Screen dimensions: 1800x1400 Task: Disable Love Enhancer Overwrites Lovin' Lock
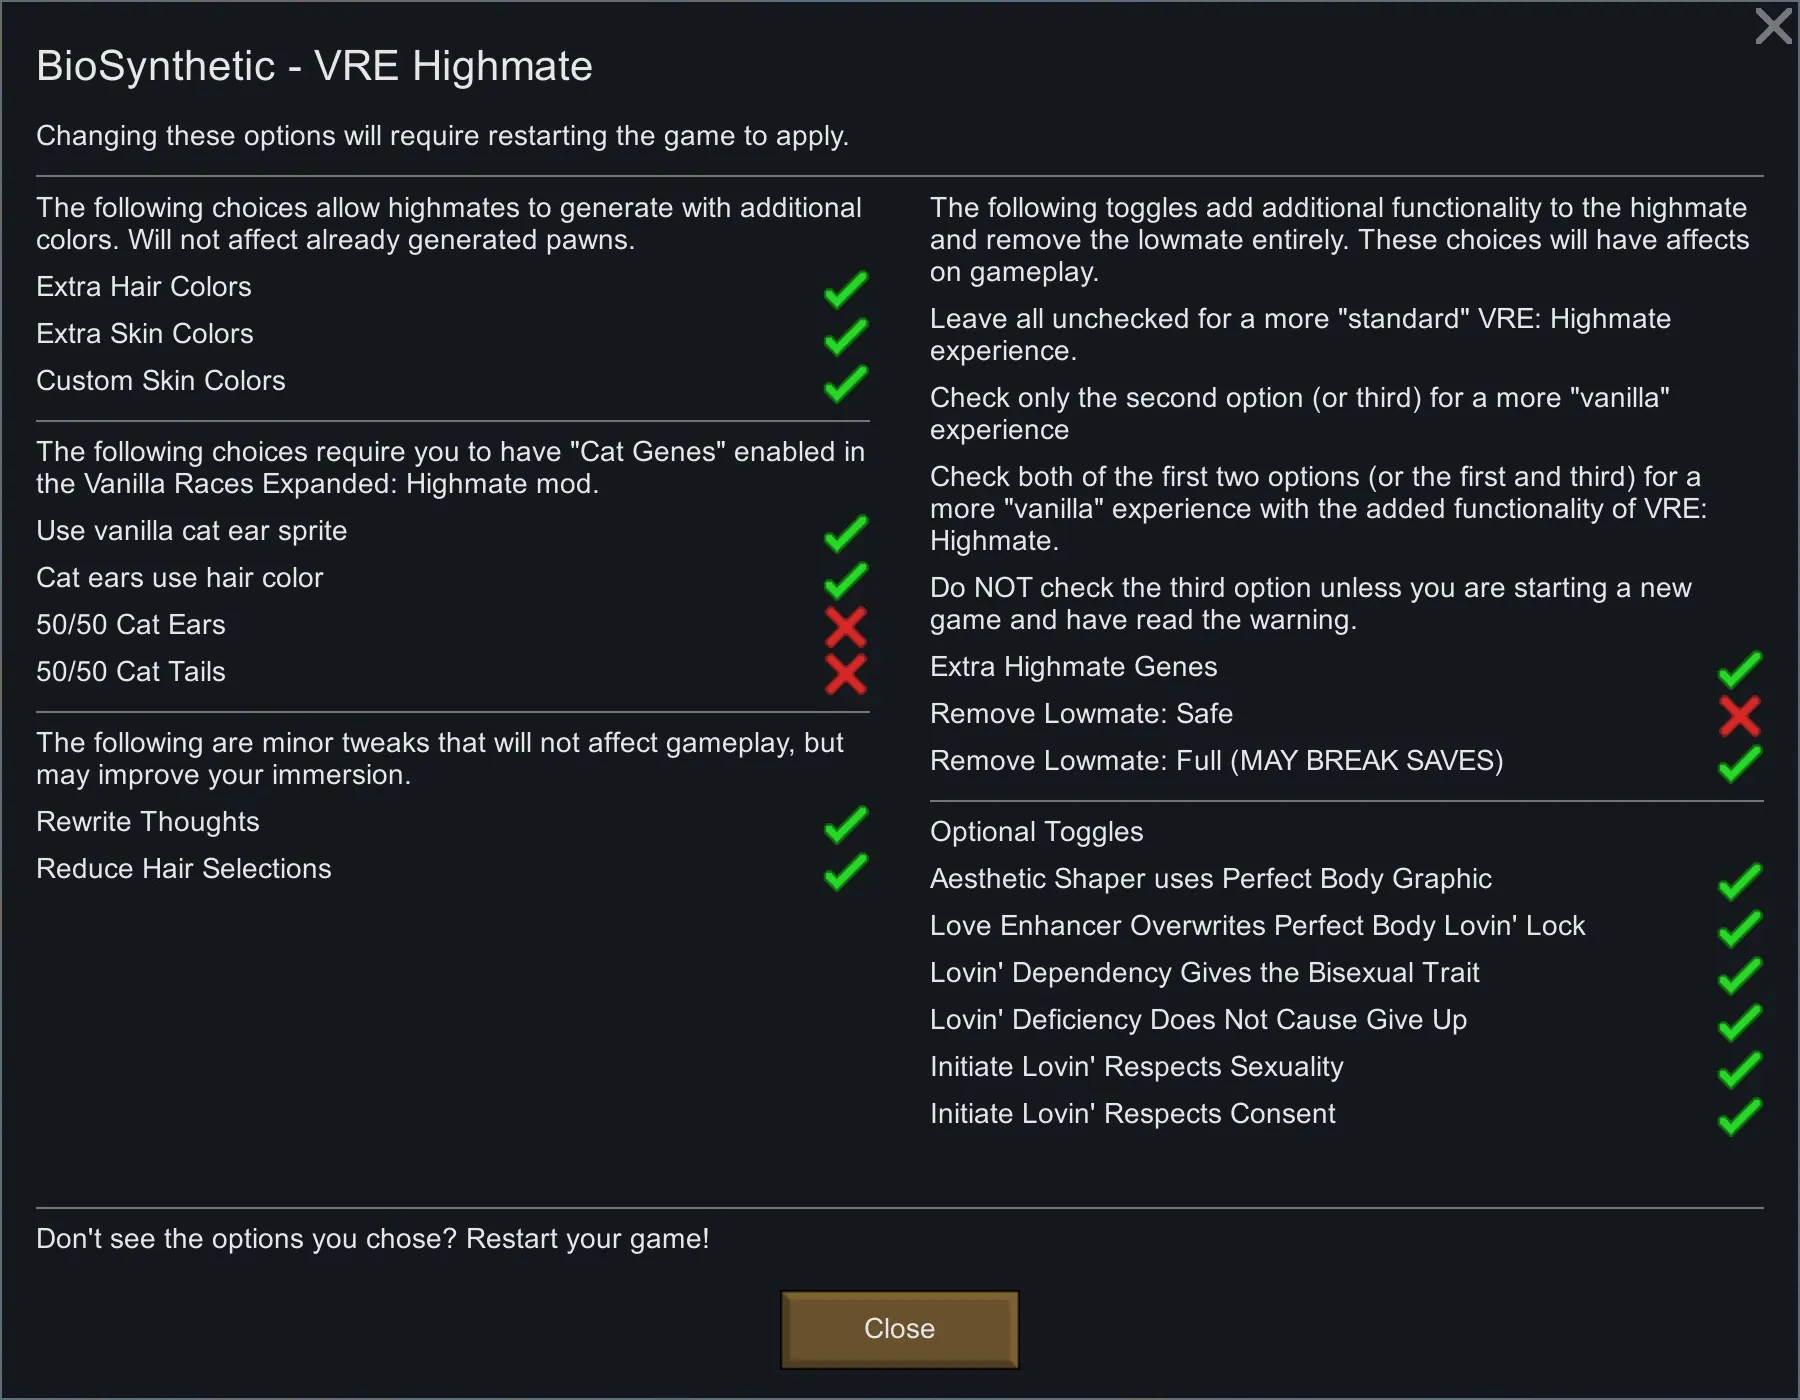click(x=1739, y=928)
